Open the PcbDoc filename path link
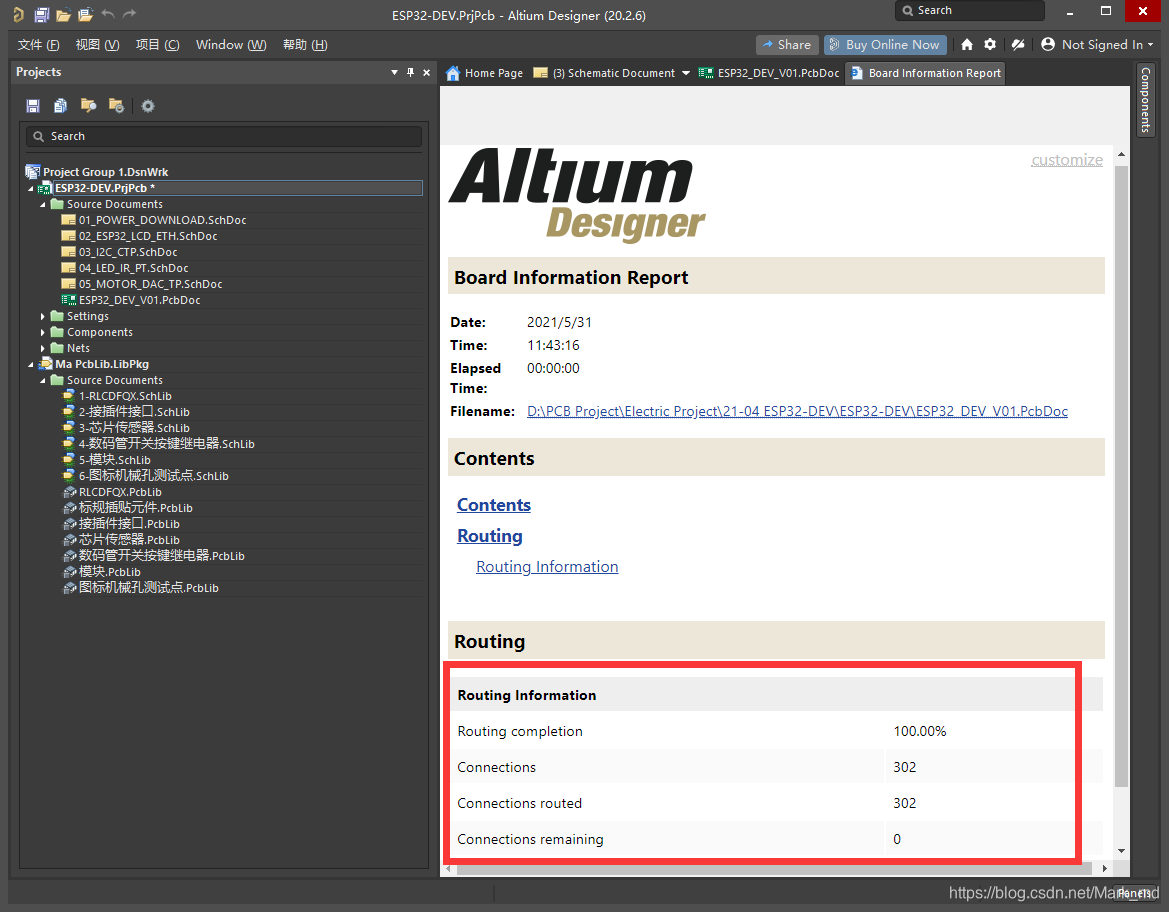Screen dimensions: 1169x912 tap(797, 411)
